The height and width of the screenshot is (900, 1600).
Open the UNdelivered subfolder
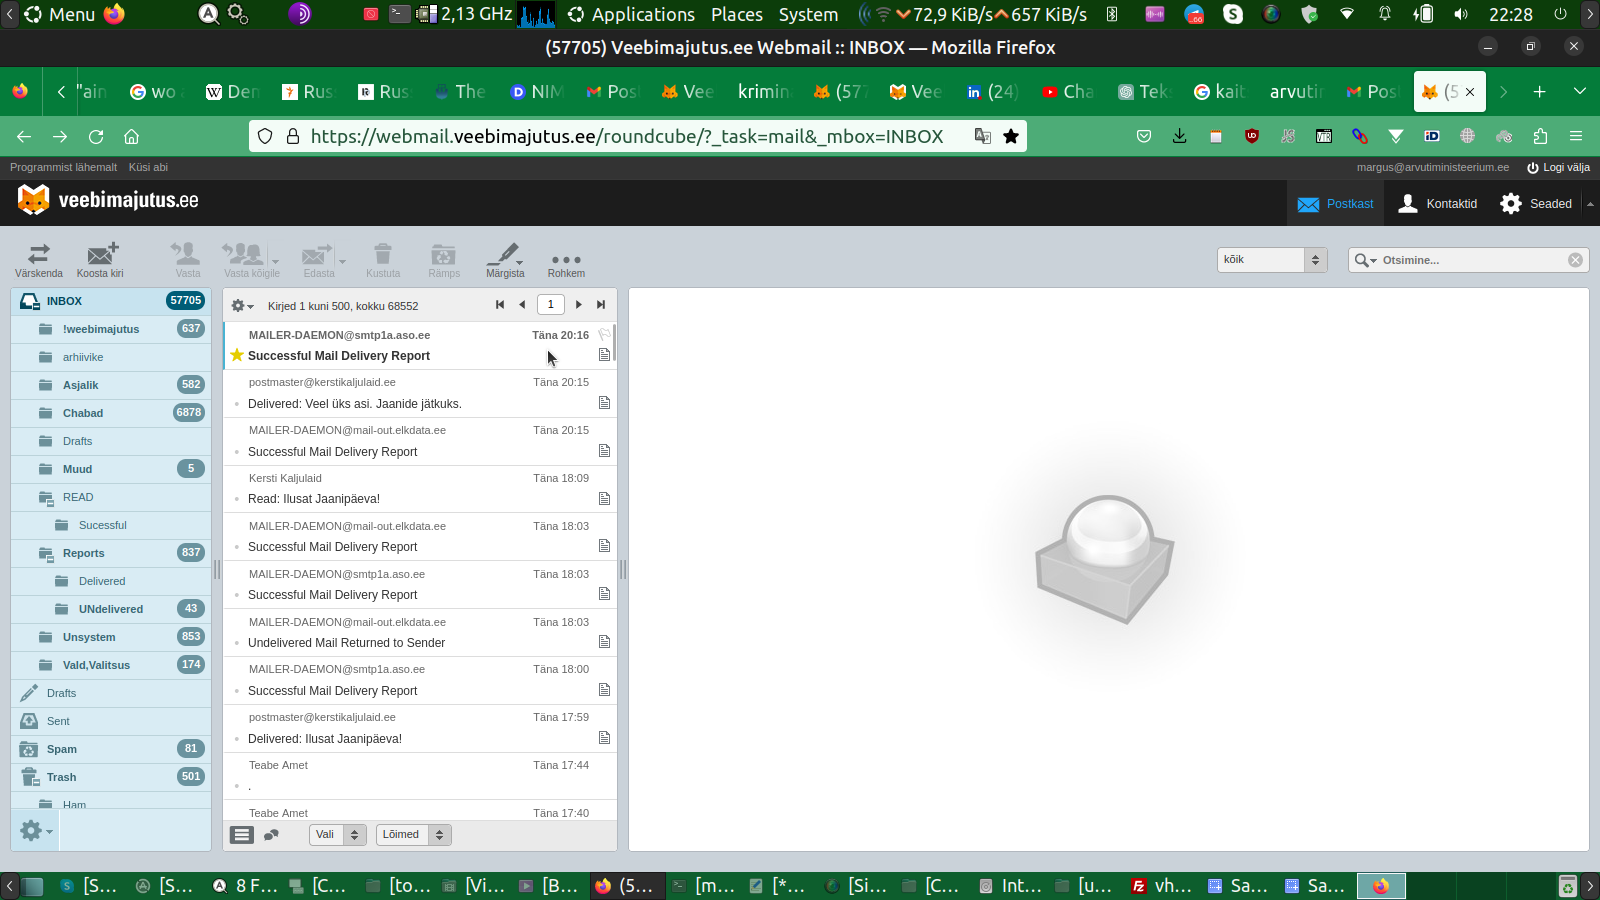pyautogui.click(x=111, y=609)
